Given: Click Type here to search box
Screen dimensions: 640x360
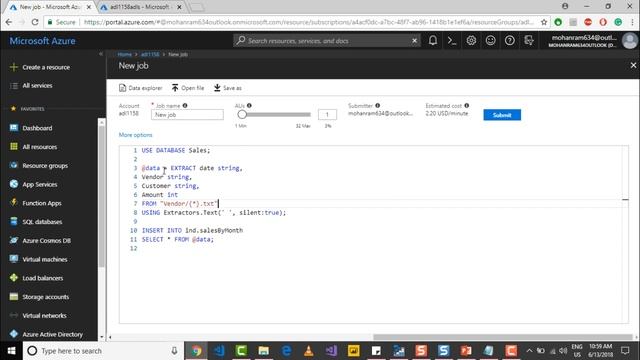Looking at the screenshot, I should pos(102,351).
